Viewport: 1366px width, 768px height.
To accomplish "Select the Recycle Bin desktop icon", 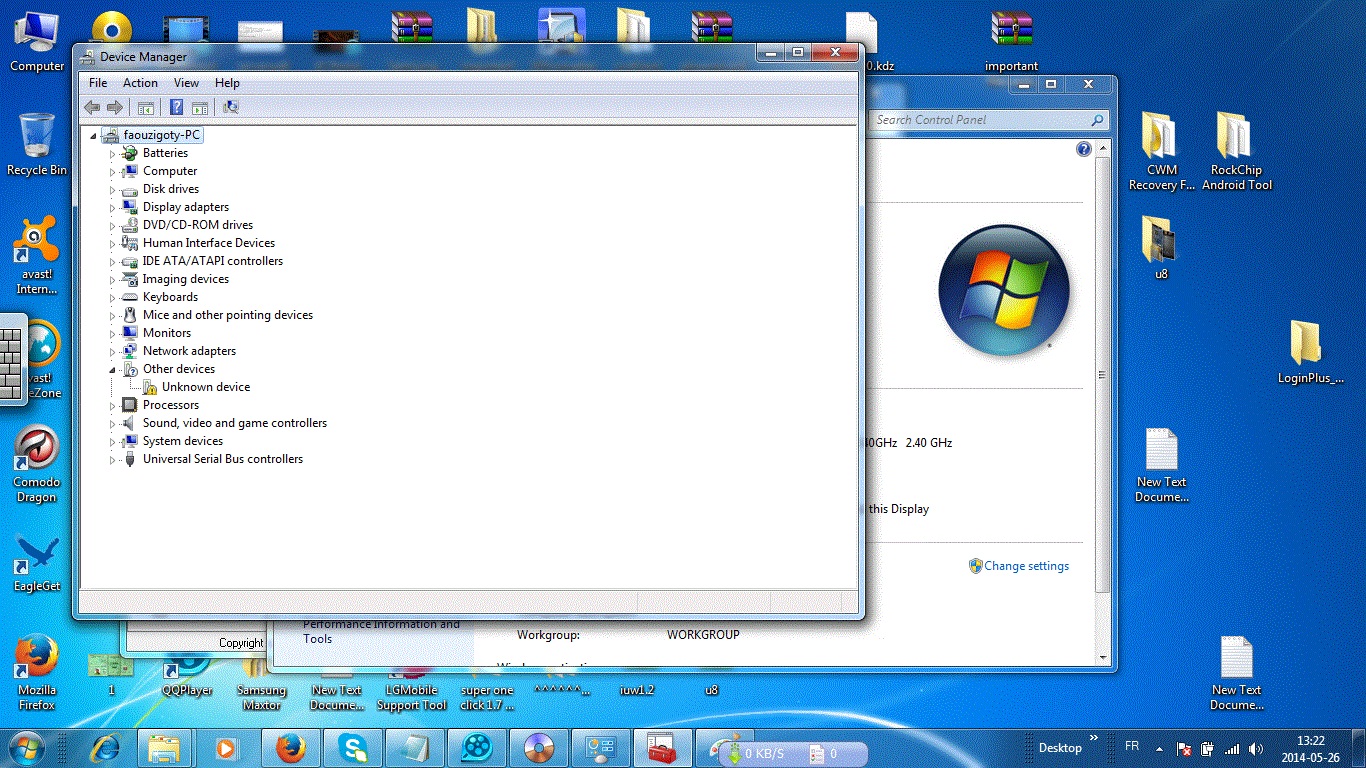I will [x=37, y=144].
